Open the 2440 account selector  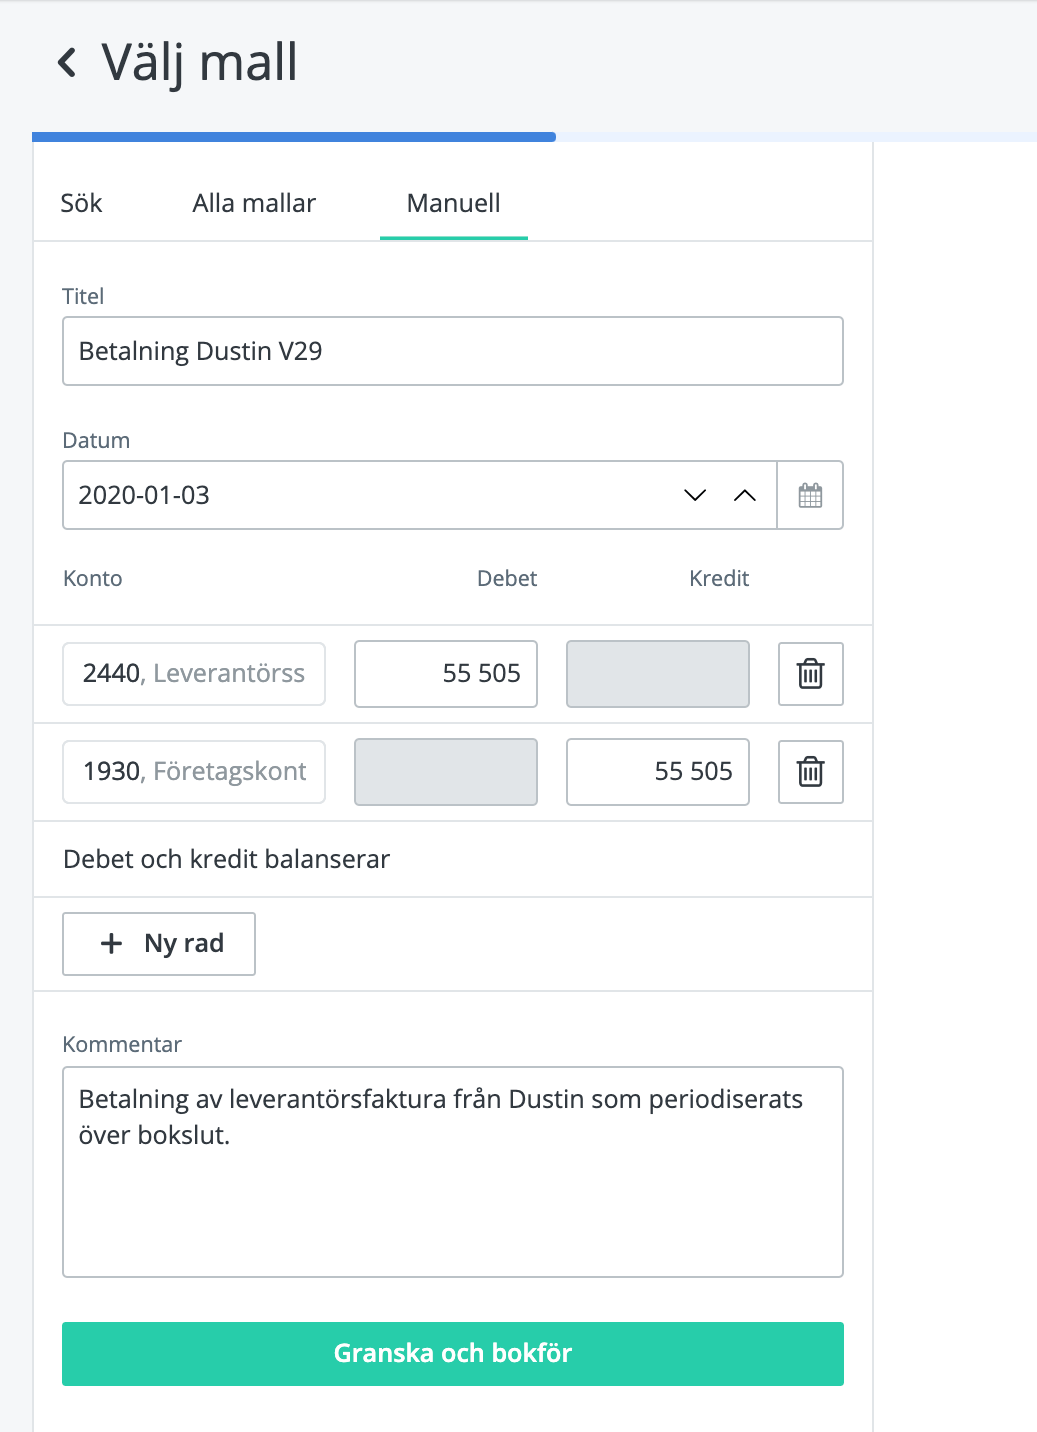[x=194, y=674]
